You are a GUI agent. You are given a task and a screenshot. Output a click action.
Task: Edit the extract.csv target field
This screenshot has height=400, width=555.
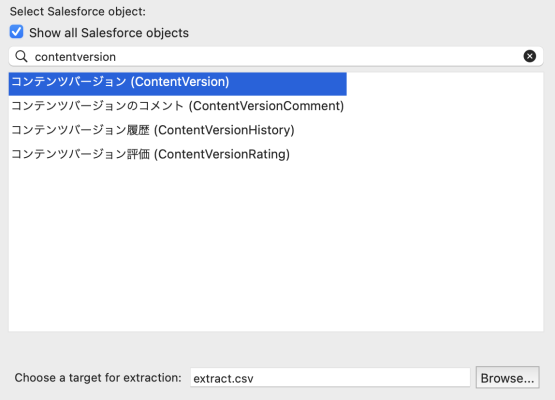pyautogui.click(x=330, y=378)
